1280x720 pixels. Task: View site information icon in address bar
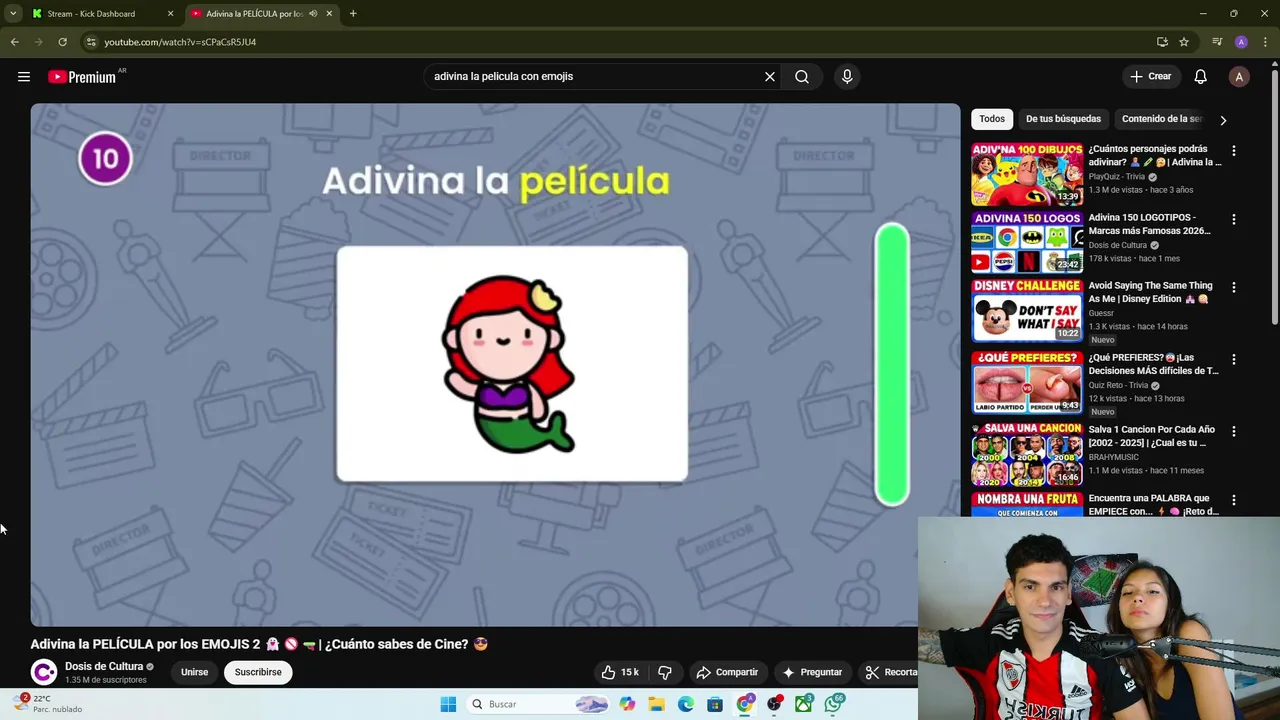91,42
